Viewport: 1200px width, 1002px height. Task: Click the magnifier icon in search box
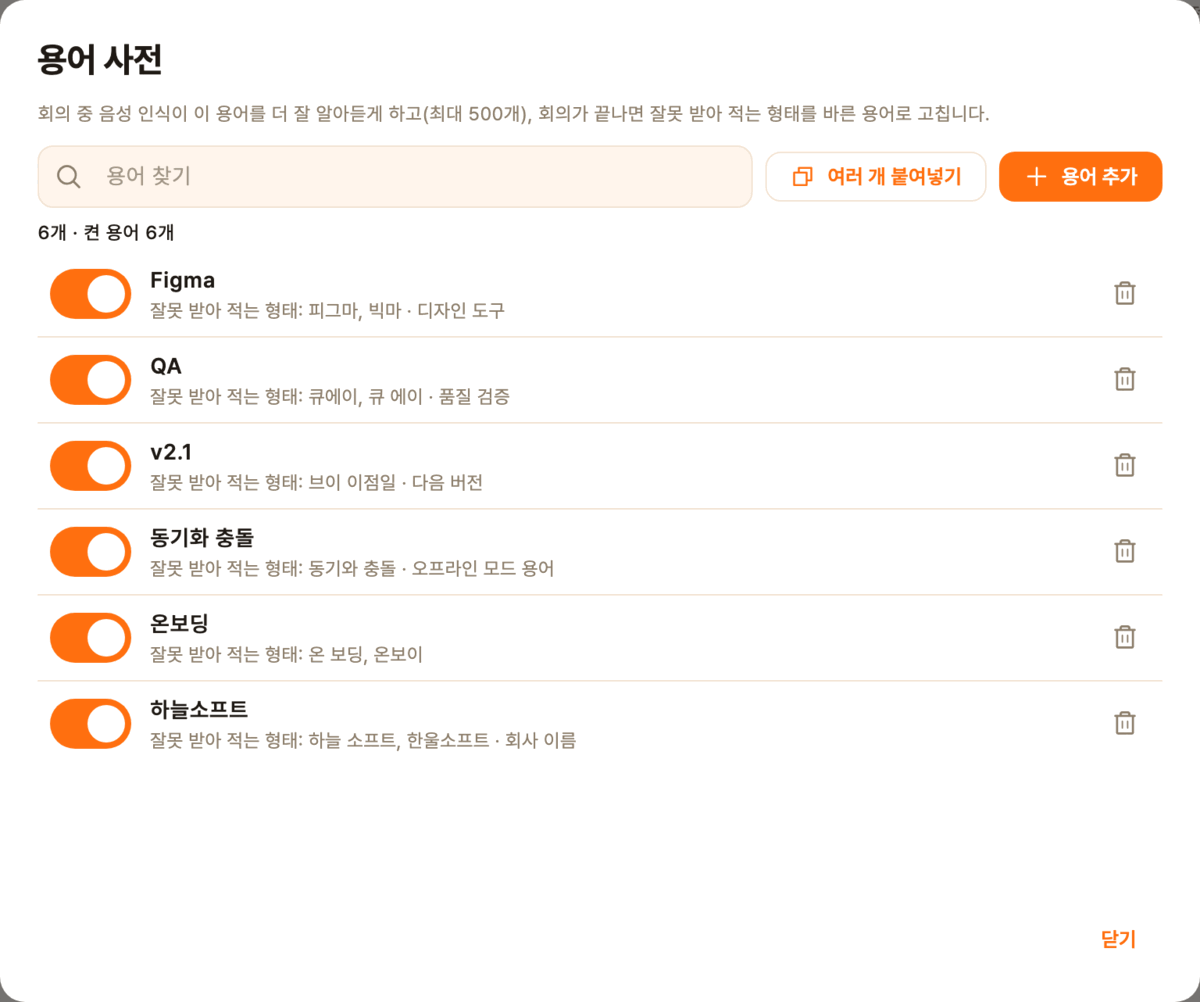(x=69, y=177)
